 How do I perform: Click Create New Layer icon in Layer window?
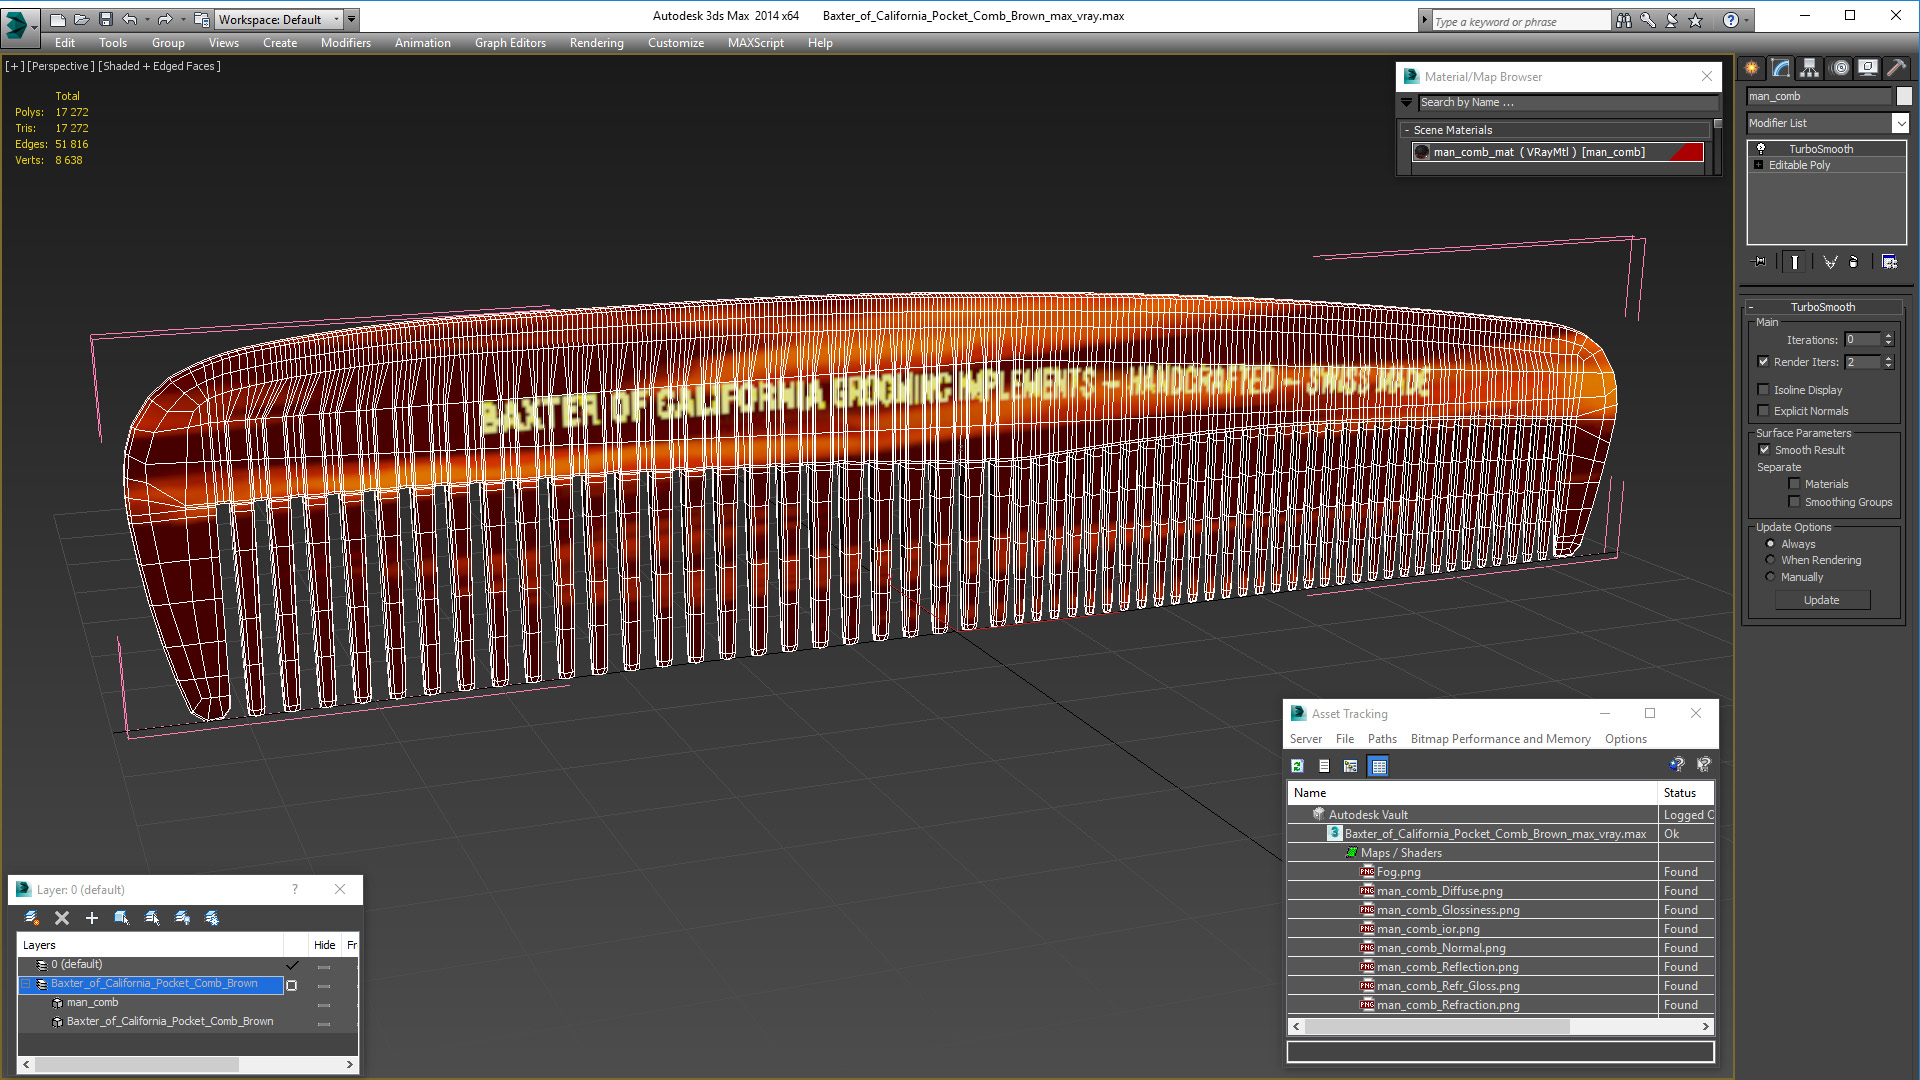32,918
